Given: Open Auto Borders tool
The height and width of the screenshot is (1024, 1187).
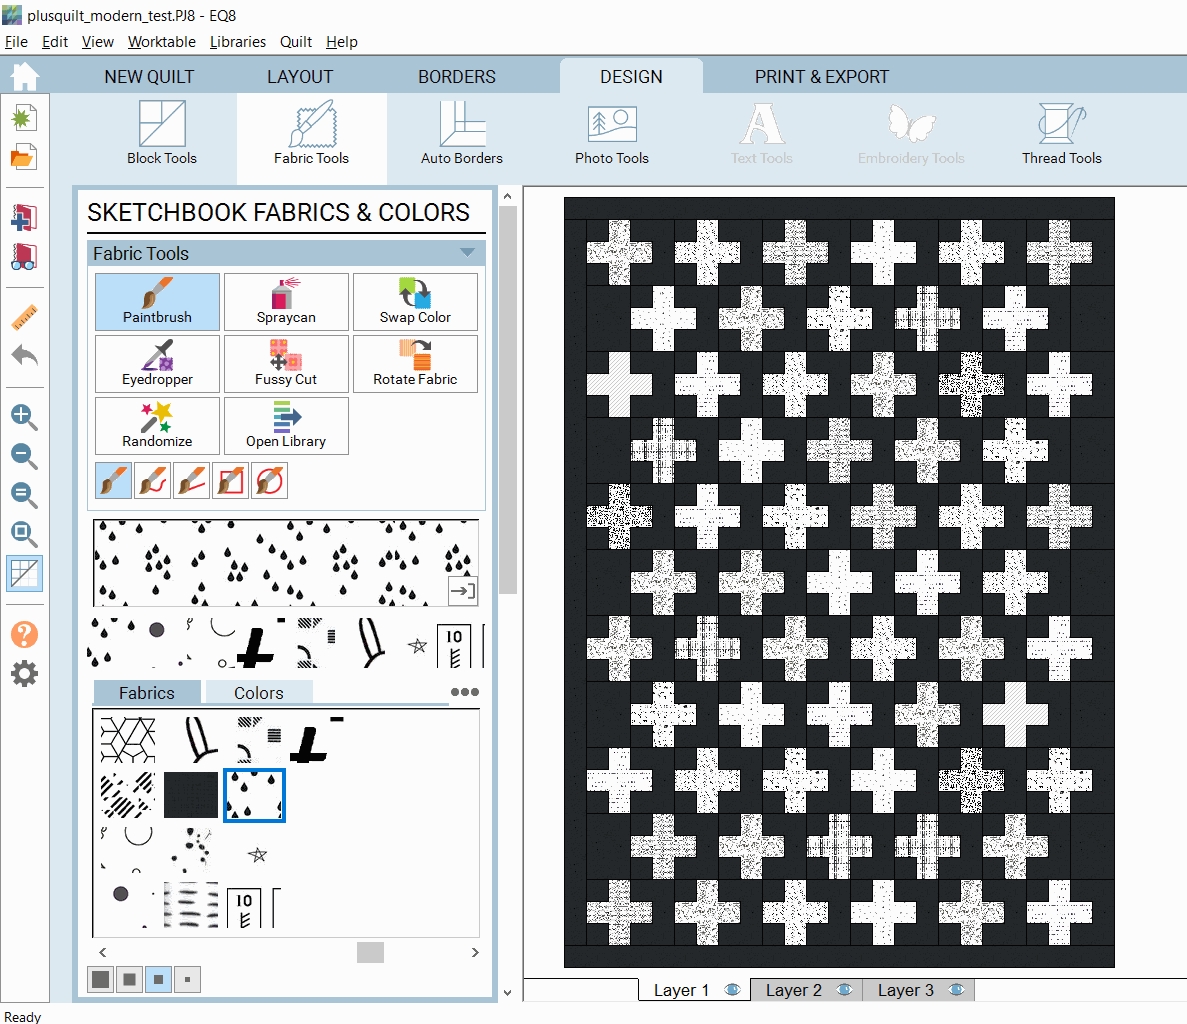Looking at the screenshot, I should coord(462,133).
